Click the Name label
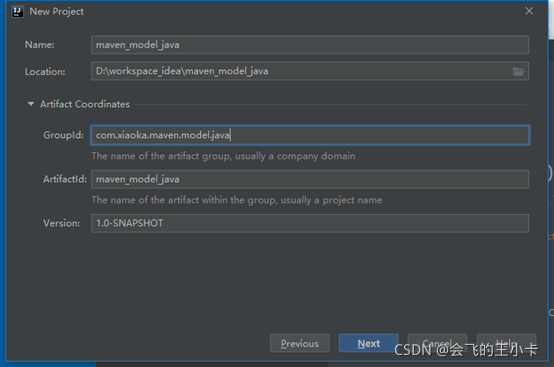 [x=40, y=45]
